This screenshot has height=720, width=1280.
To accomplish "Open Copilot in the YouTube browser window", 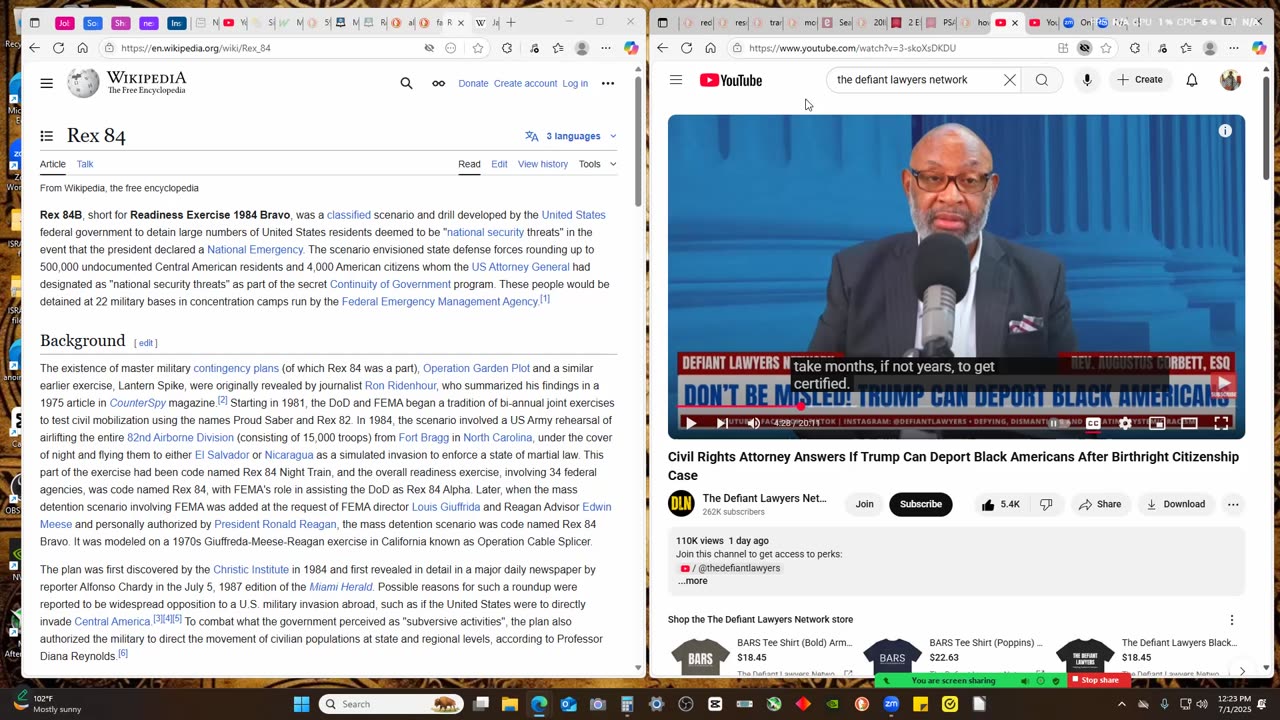I will point(1259,48).
